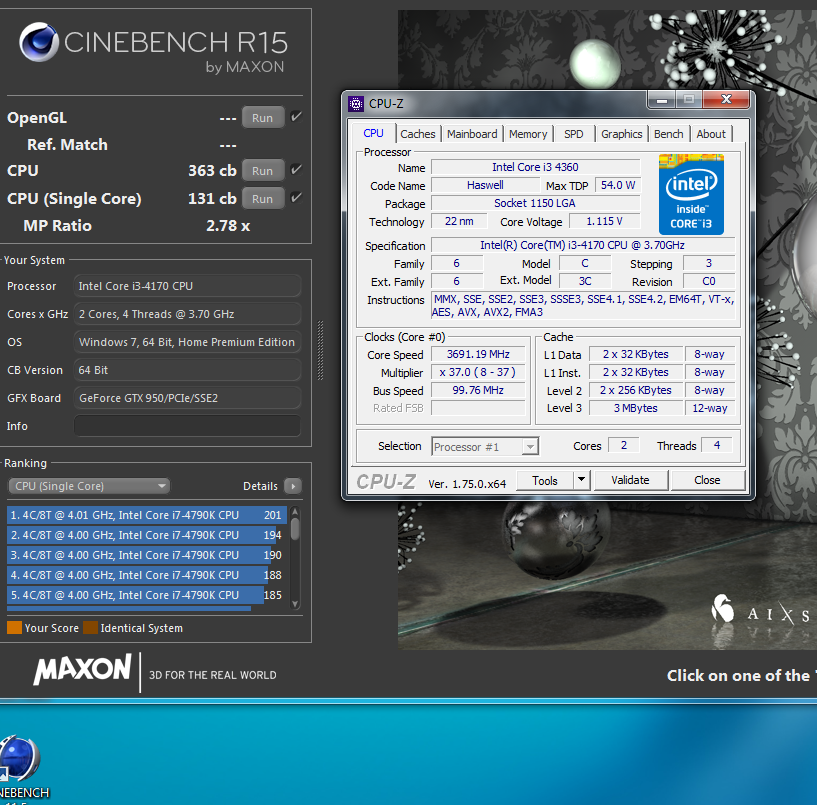Toggle the OpenGL test checkbox
This screenshot has height=805, width=817.
coord(296,117)
